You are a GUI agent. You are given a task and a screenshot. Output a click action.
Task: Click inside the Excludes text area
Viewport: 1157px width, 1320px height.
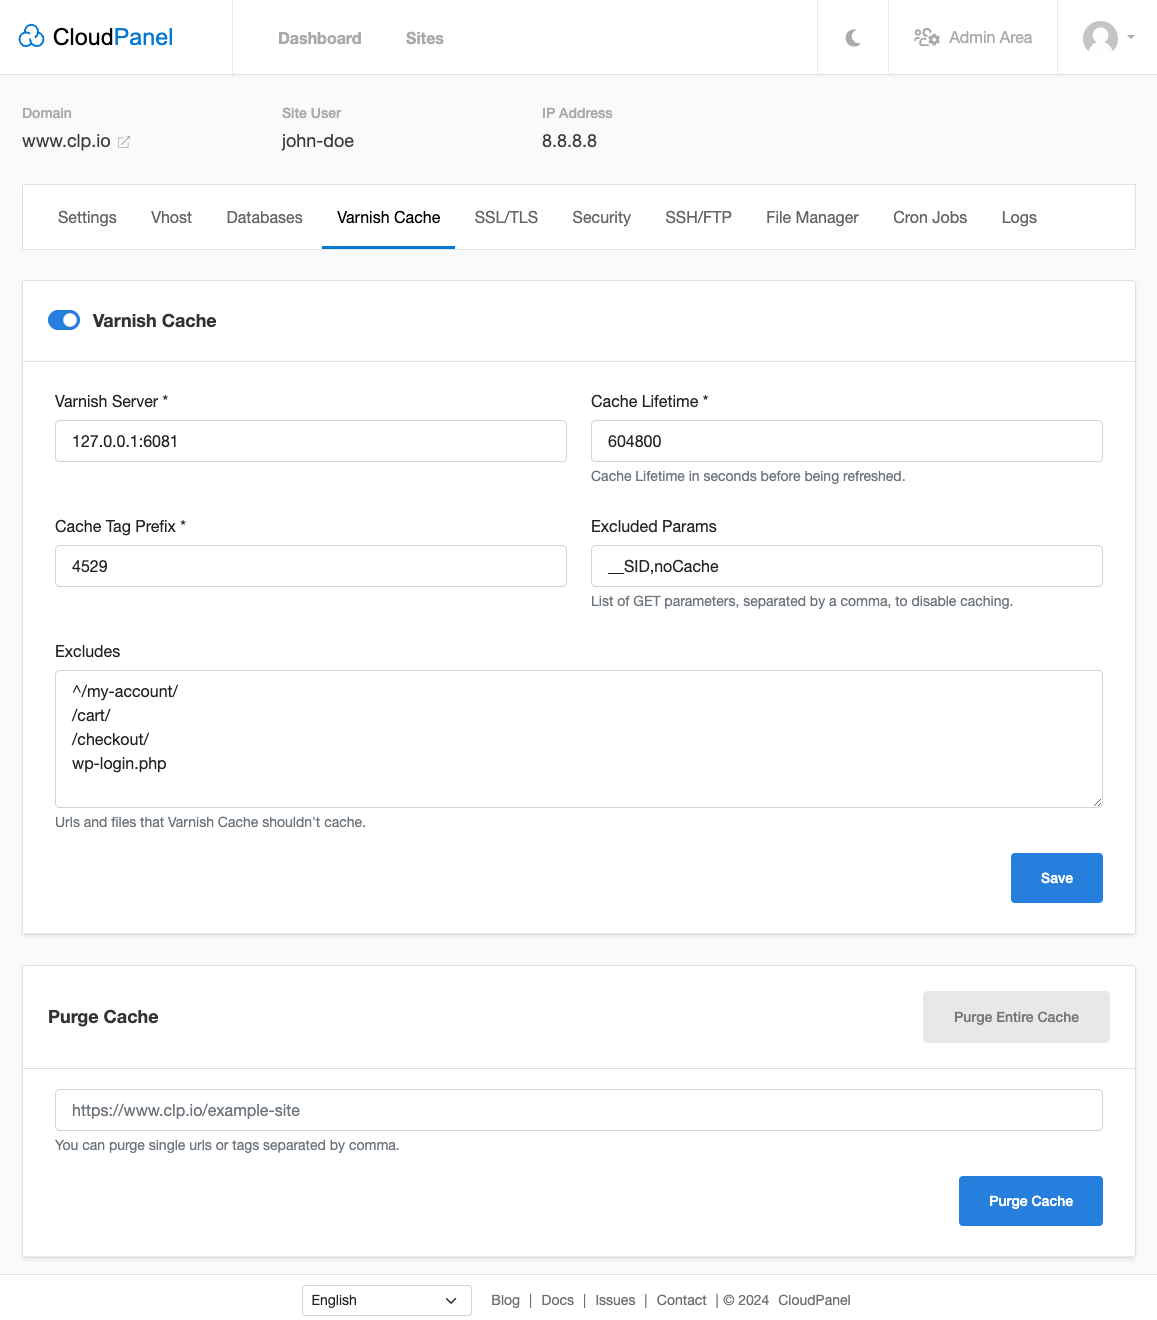click(x=578, y=739)
